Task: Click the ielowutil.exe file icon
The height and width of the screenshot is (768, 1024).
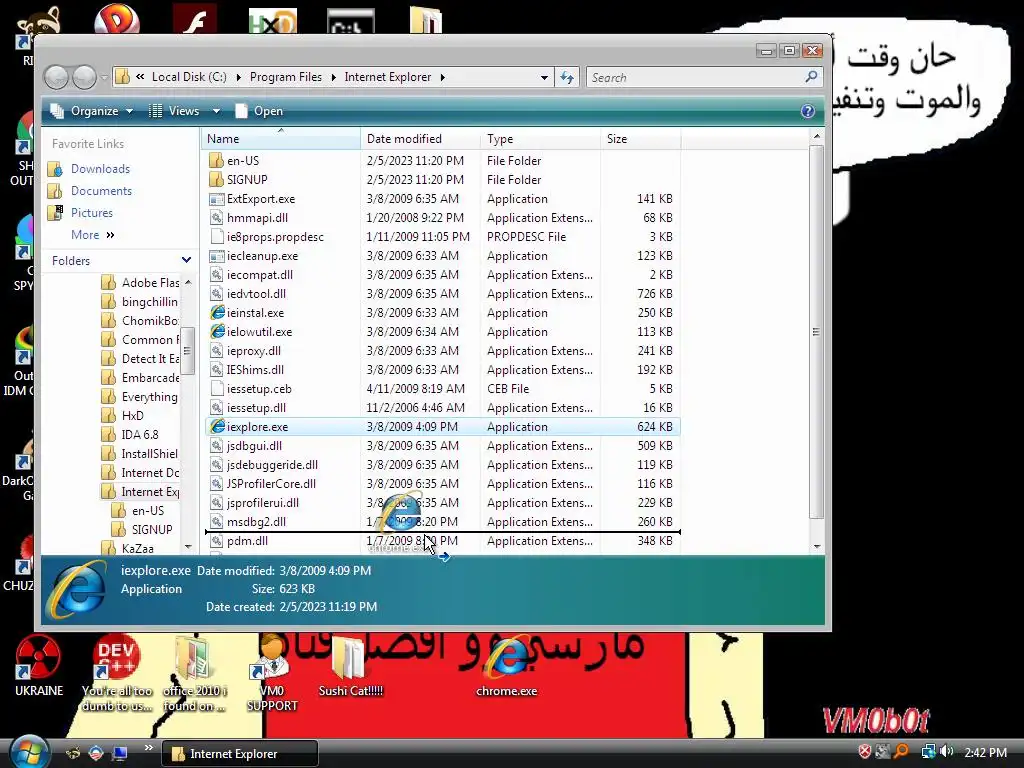Action: (217, 332)
